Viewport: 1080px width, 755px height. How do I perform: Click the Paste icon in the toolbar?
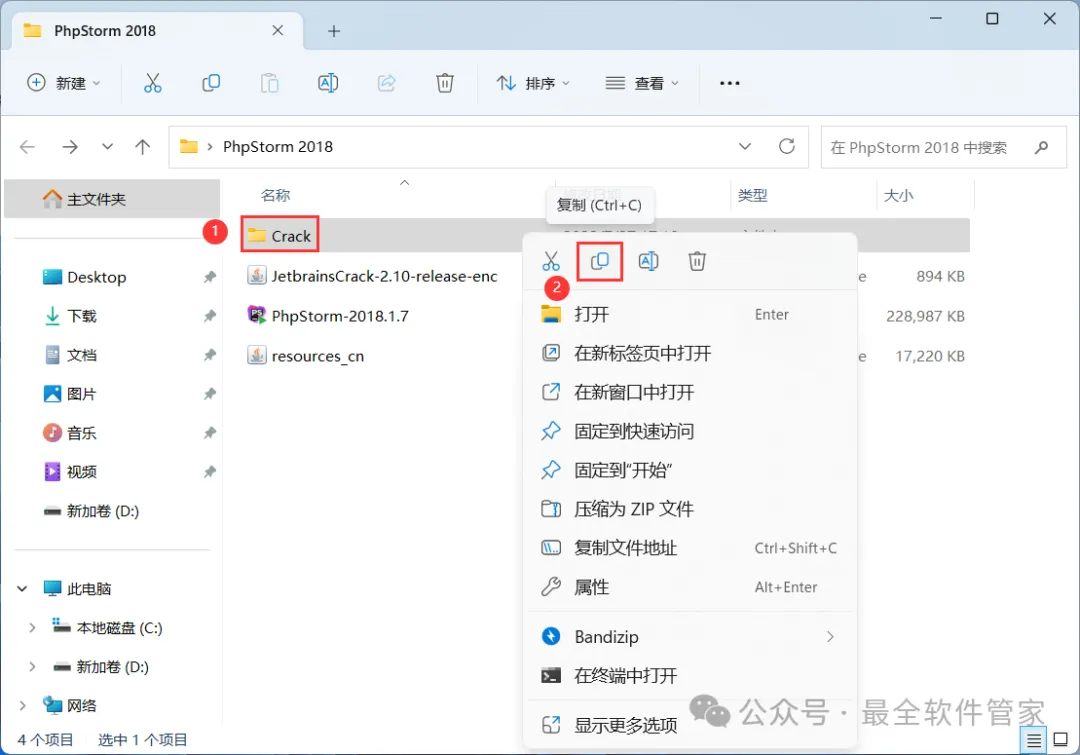pos(269,83)
